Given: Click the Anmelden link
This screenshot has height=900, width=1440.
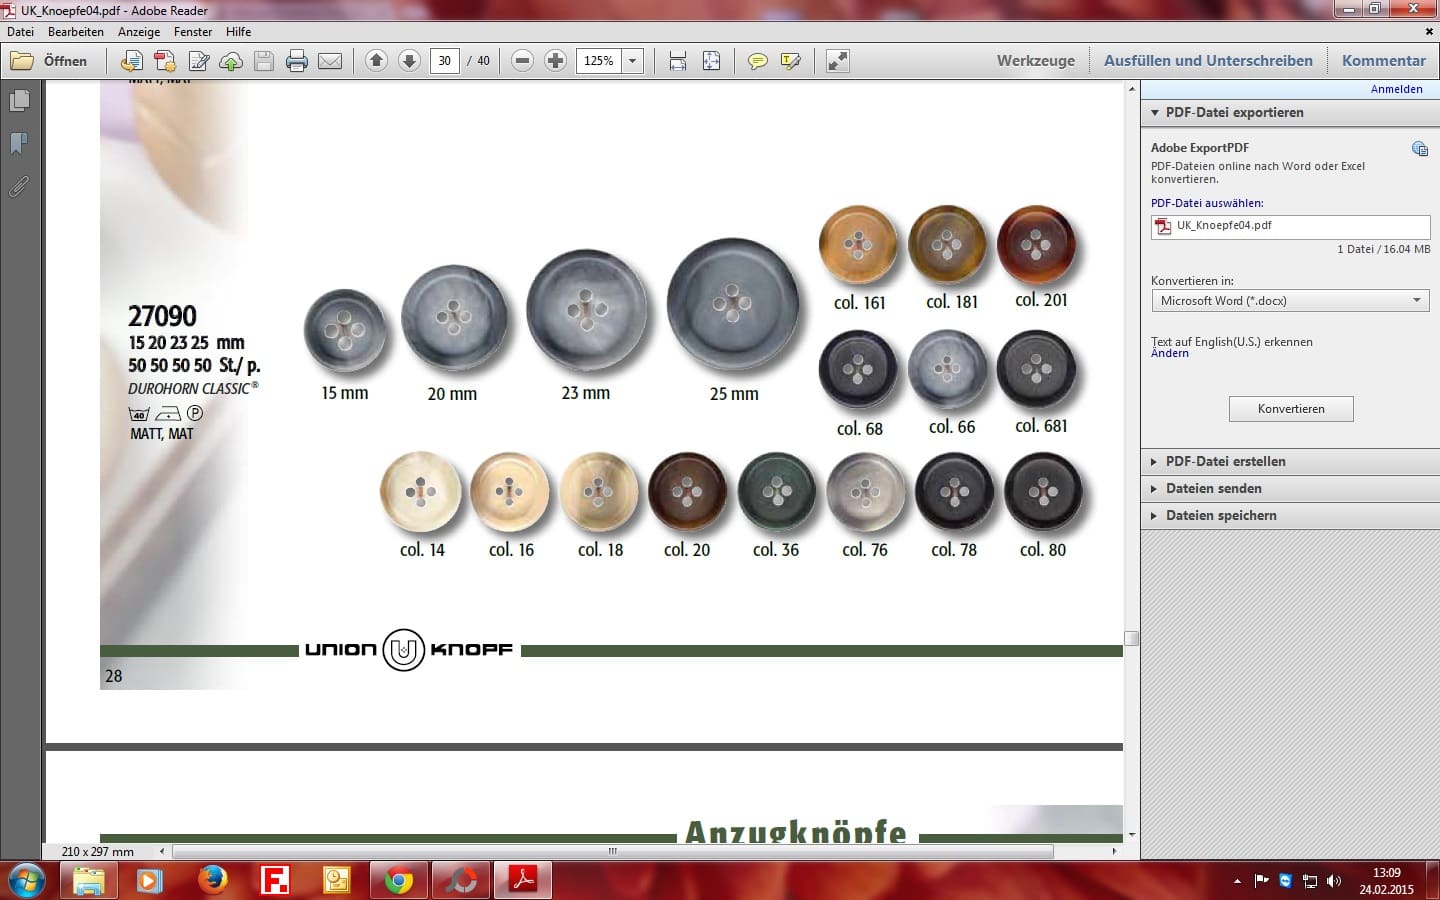Looking at the screenshot, I should [x=1396, y=89].
